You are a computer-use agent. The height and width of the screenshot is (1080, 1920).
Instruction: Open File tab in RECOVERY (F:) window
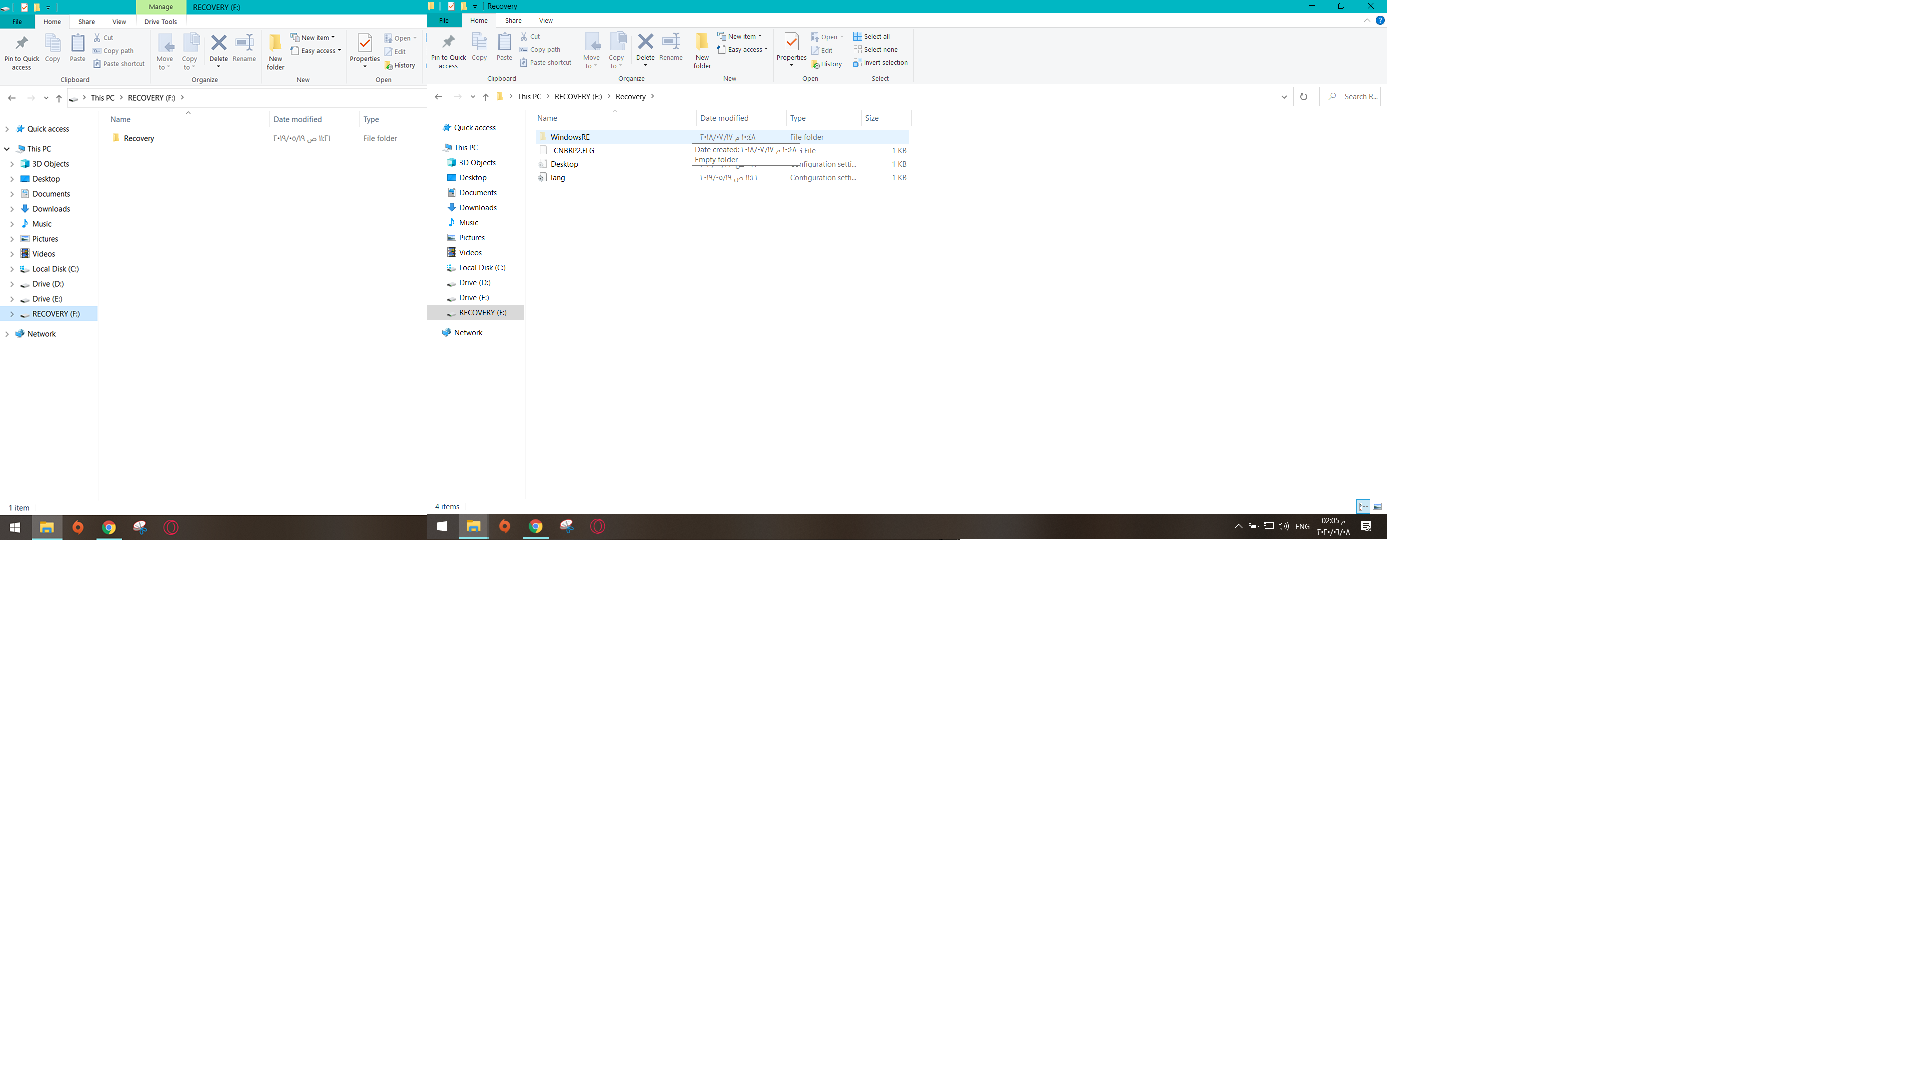pos(17,21)
